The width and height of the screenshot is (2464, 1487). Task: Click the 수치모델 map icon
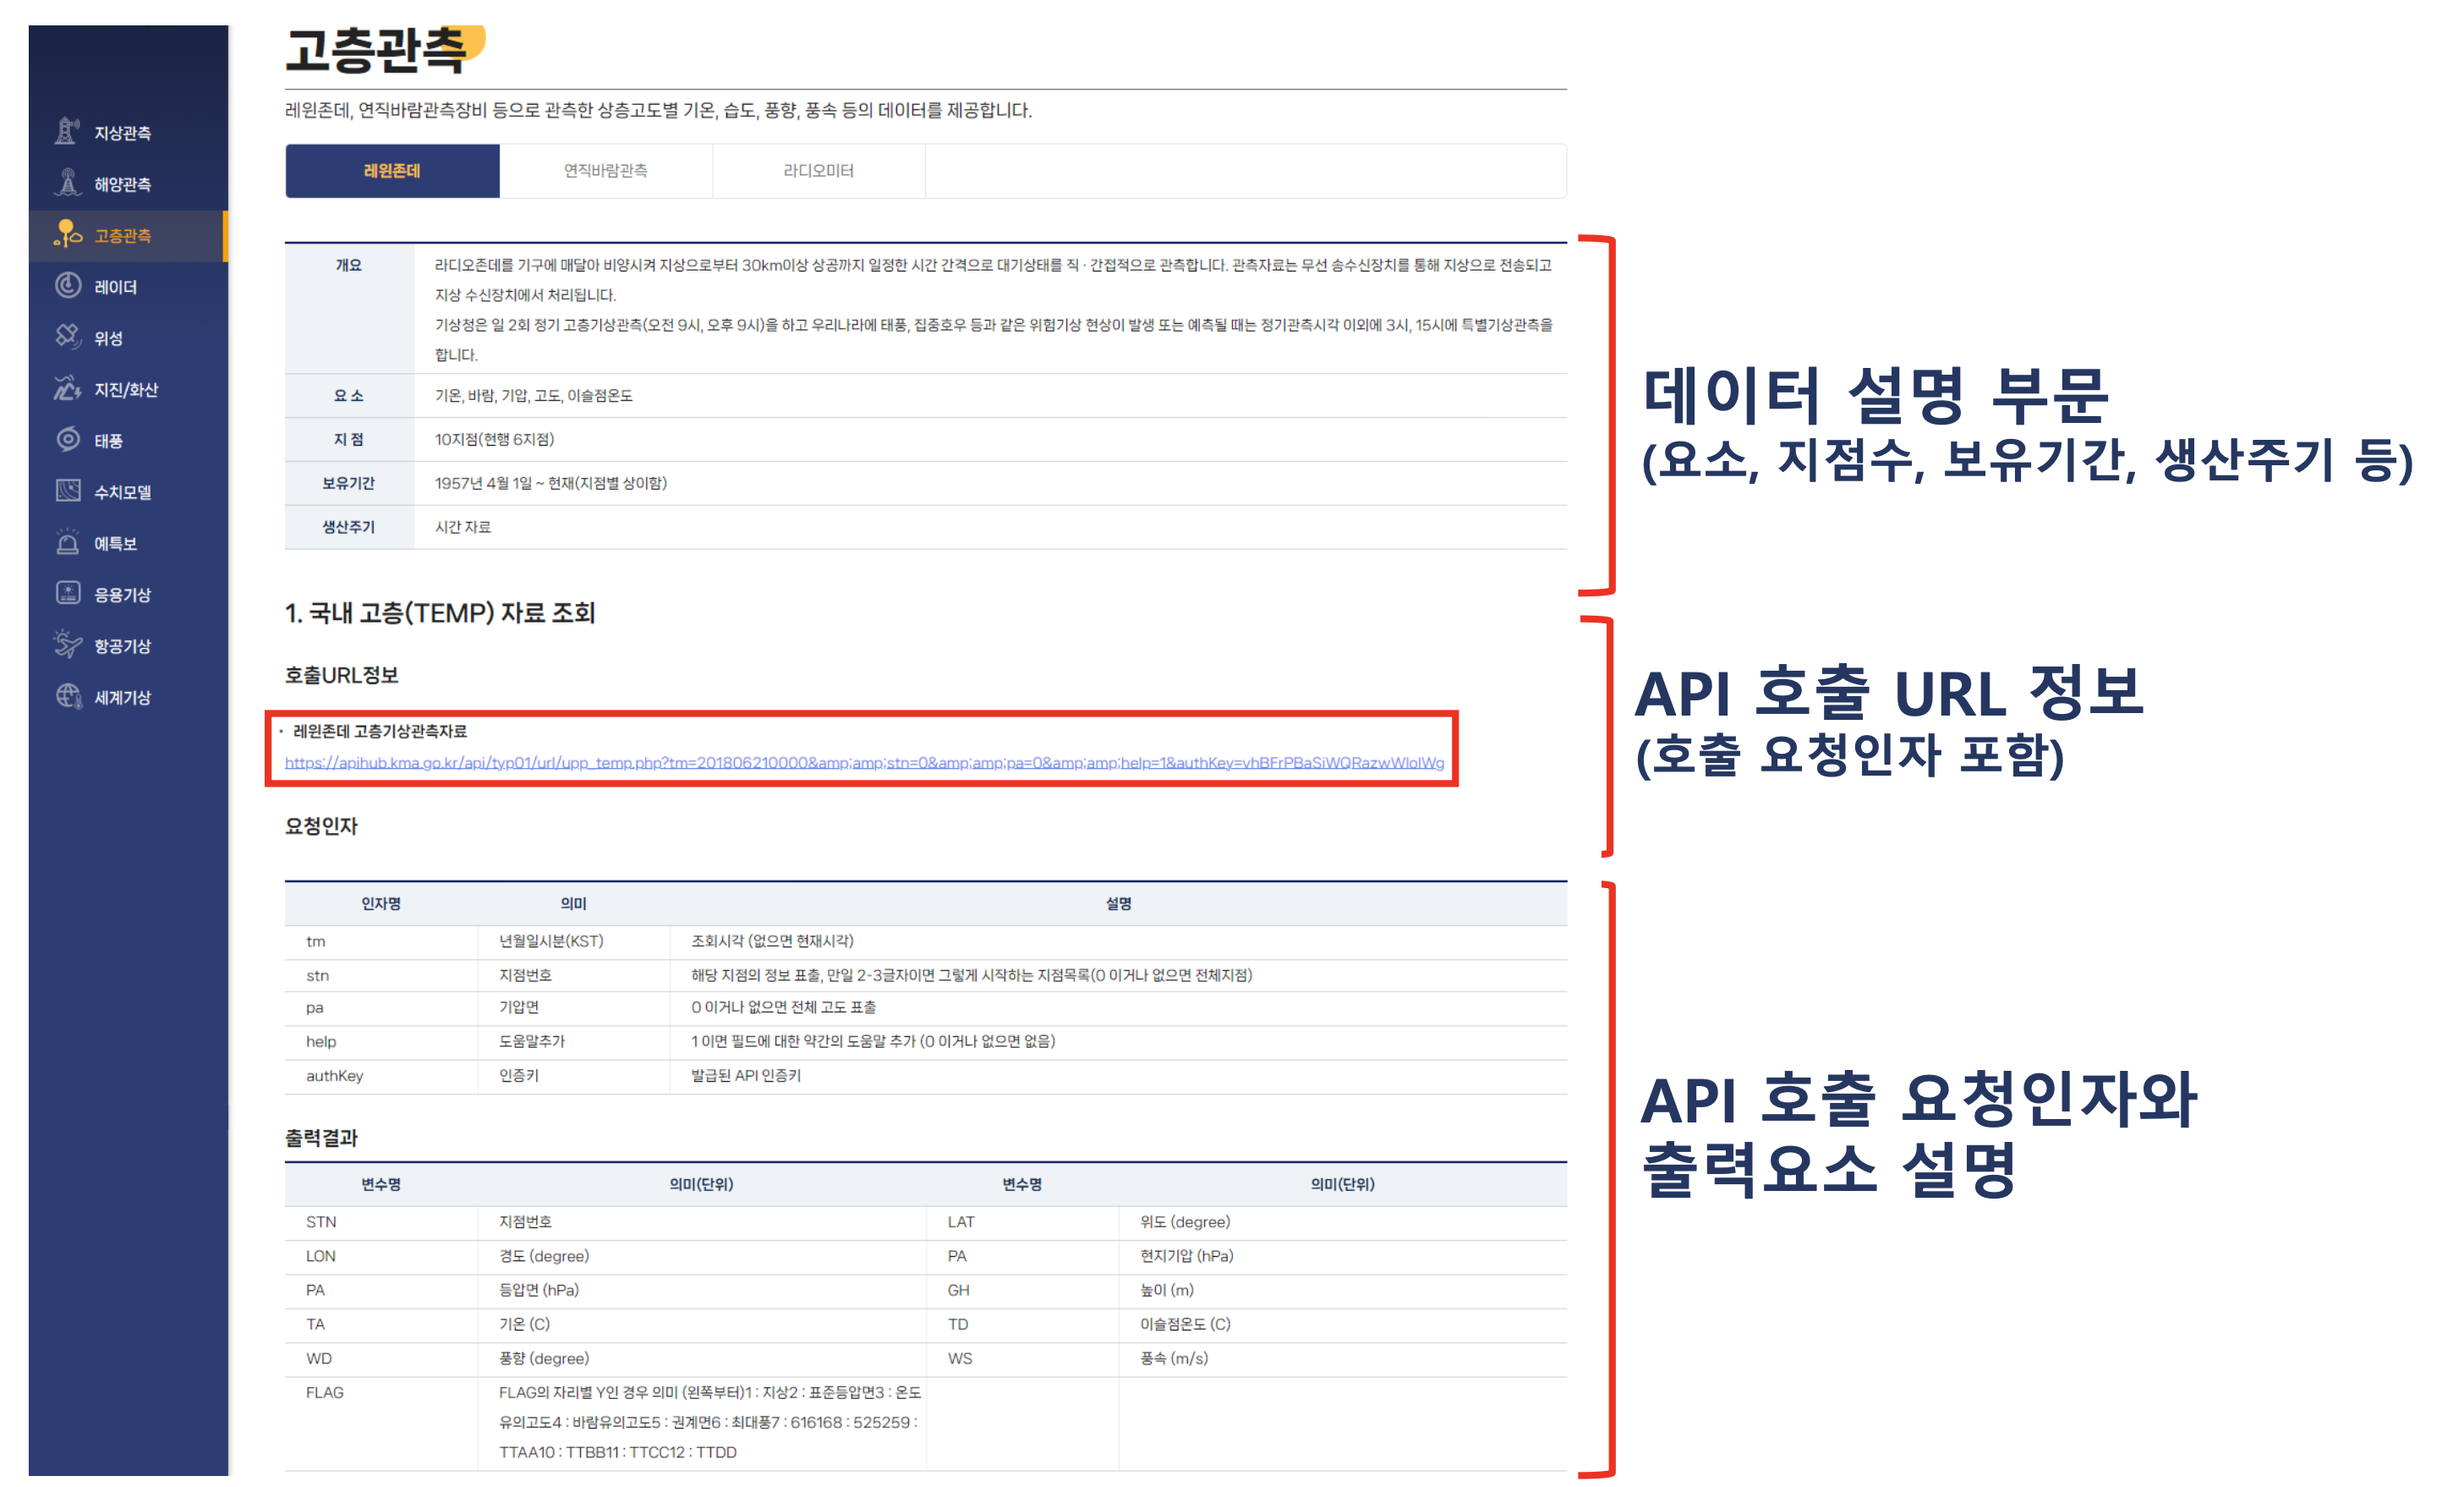pos(67,491)
